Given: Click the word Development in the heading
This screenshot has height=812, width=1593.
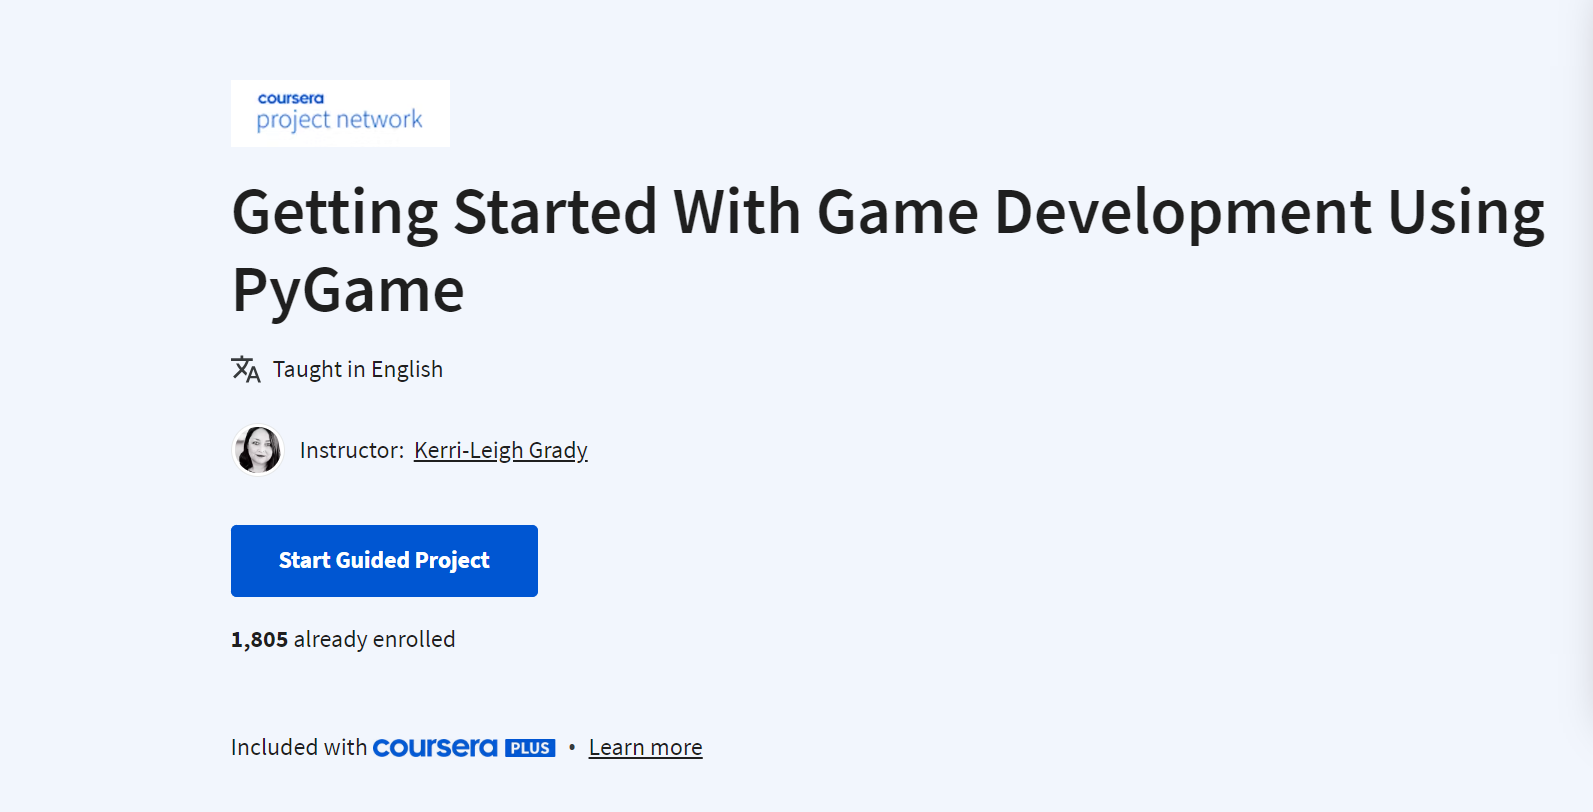Looking at the screenshot, I should [x=1183, y=212].
